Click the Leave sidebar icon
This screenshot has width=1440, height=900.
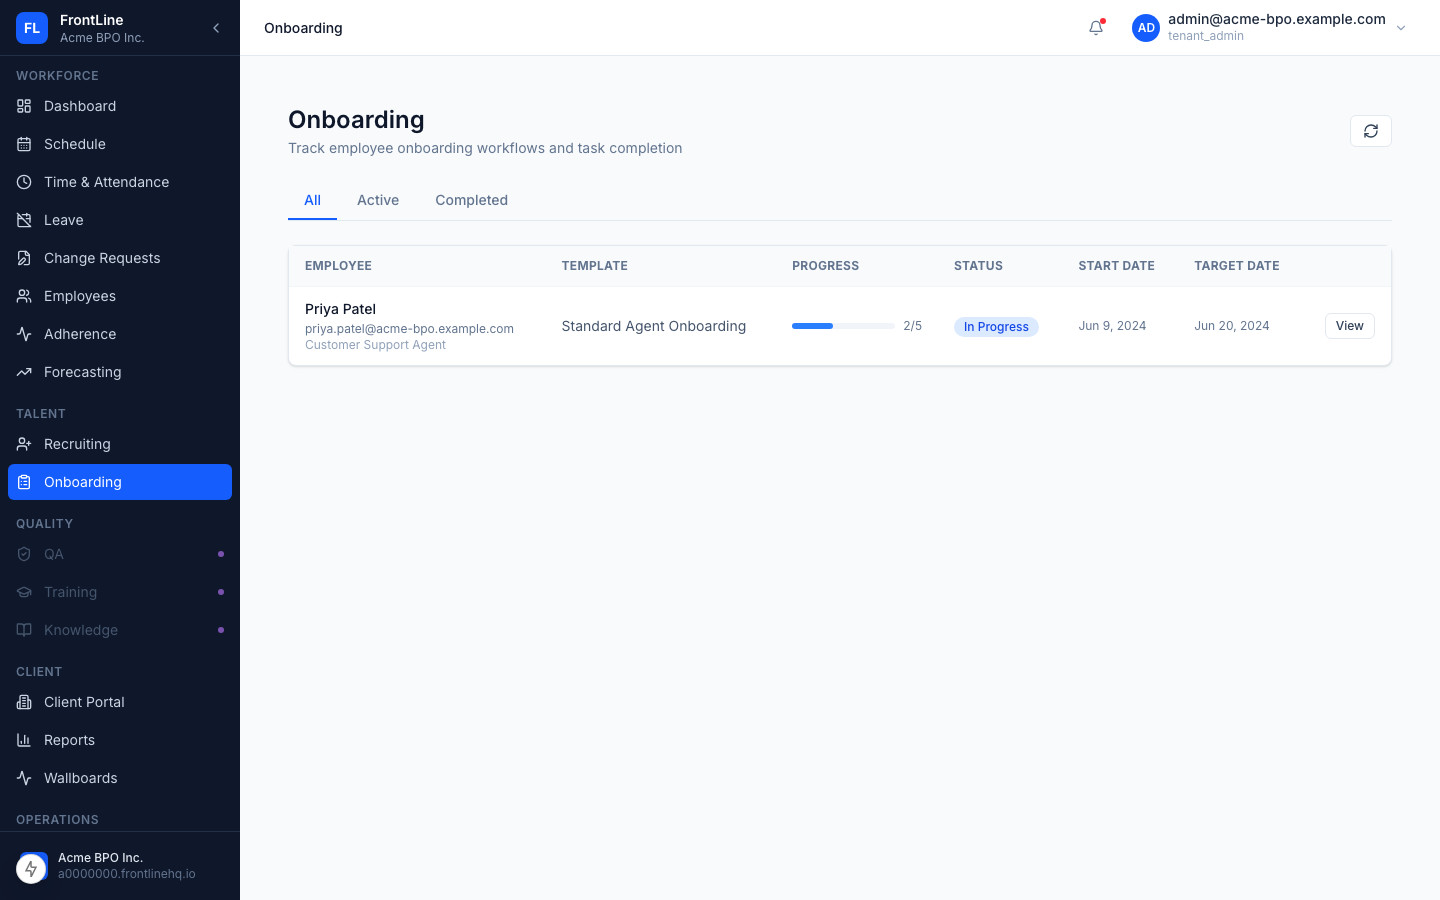pos(24,220)
